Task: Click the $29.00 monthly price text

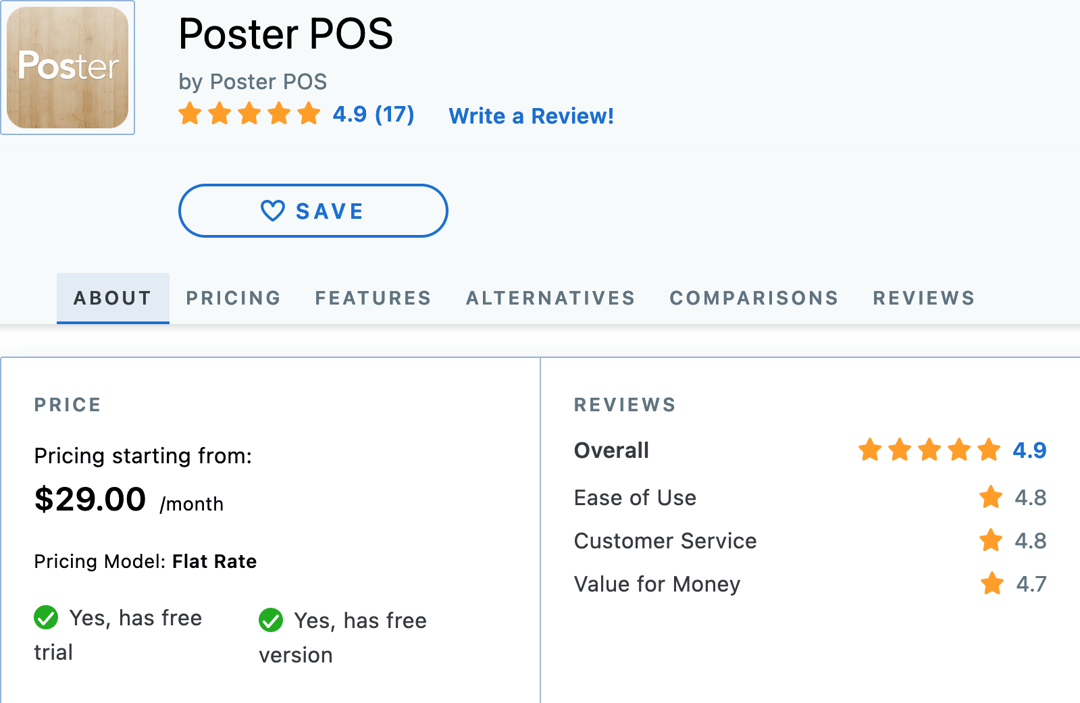Action: tap(91, 499)
